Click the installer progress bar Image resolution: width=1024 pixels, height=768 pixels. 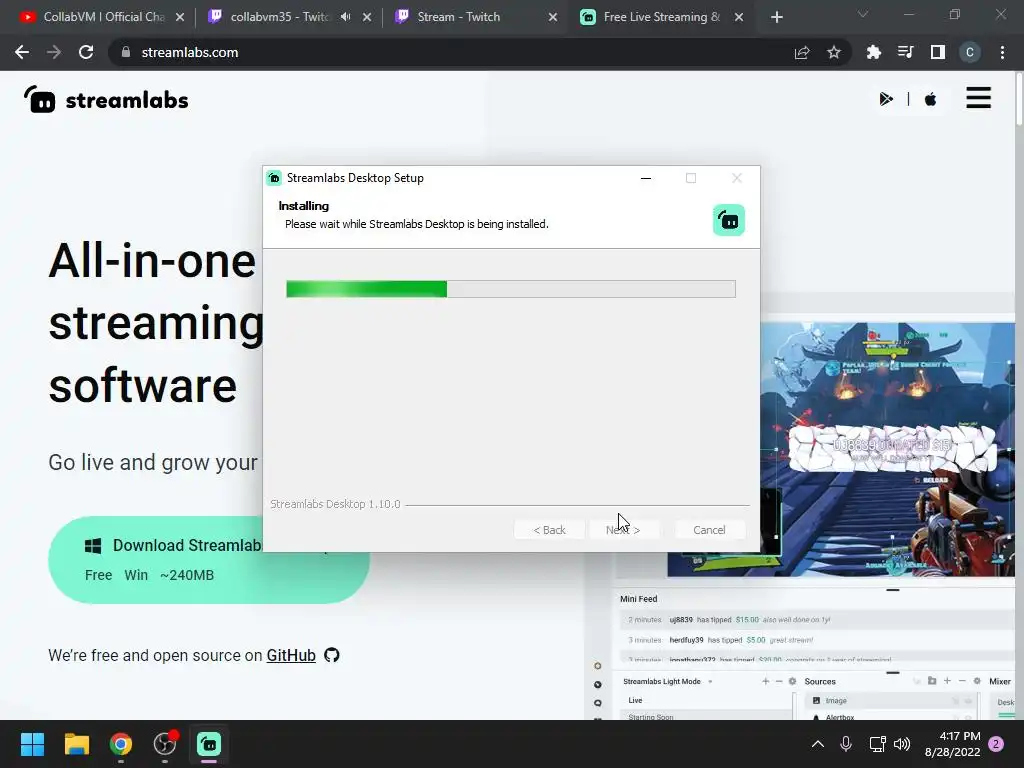click(511, 289)
